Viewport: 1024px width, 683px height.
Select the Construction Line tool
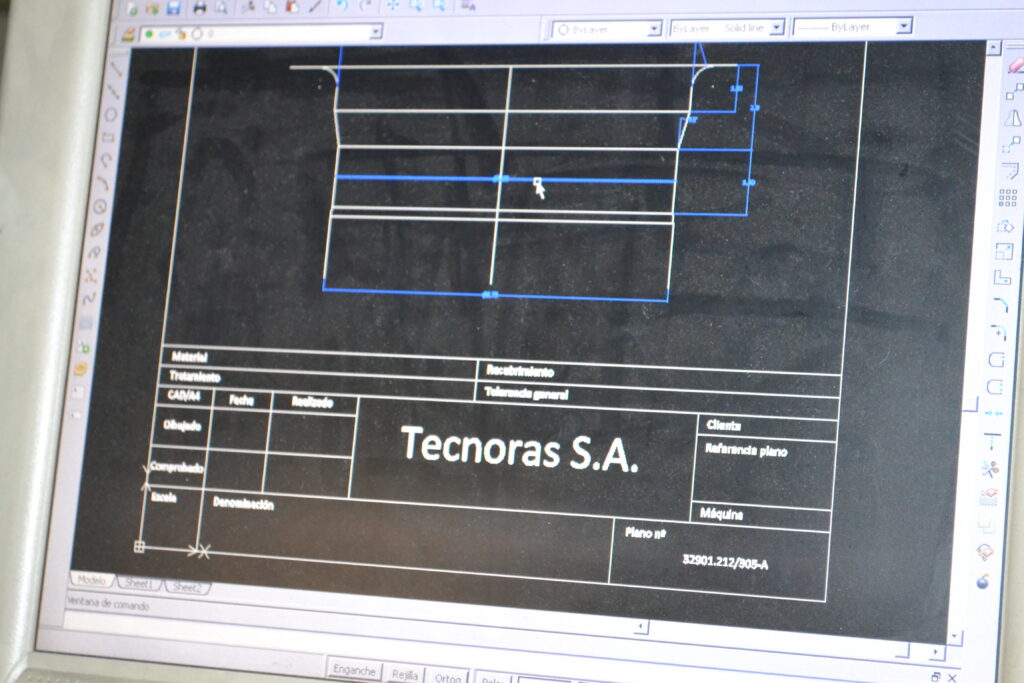114,91
